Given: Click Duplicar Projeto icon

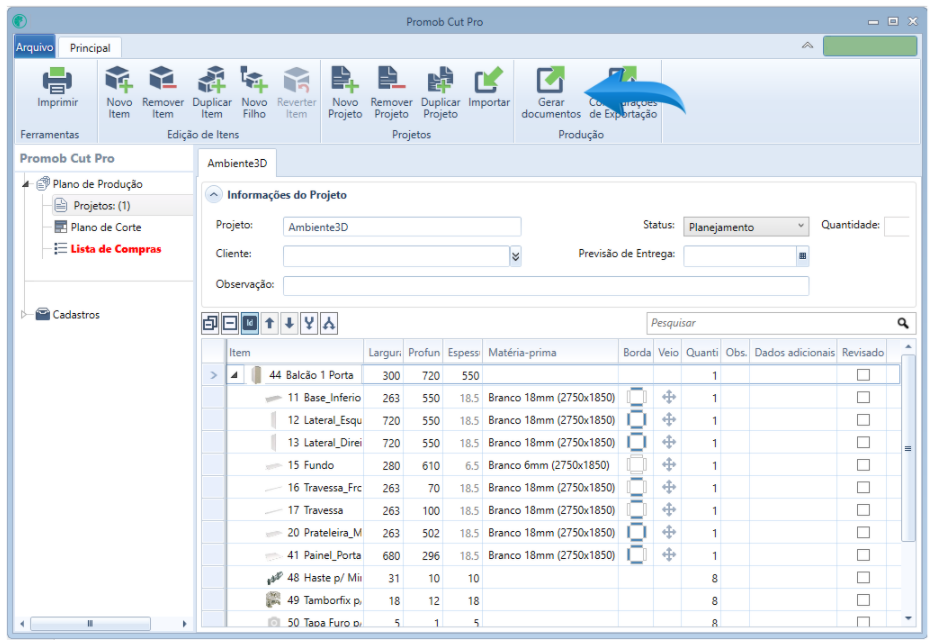Looking at the screenshot, I should pyautogui.click(x=440, y=80).
